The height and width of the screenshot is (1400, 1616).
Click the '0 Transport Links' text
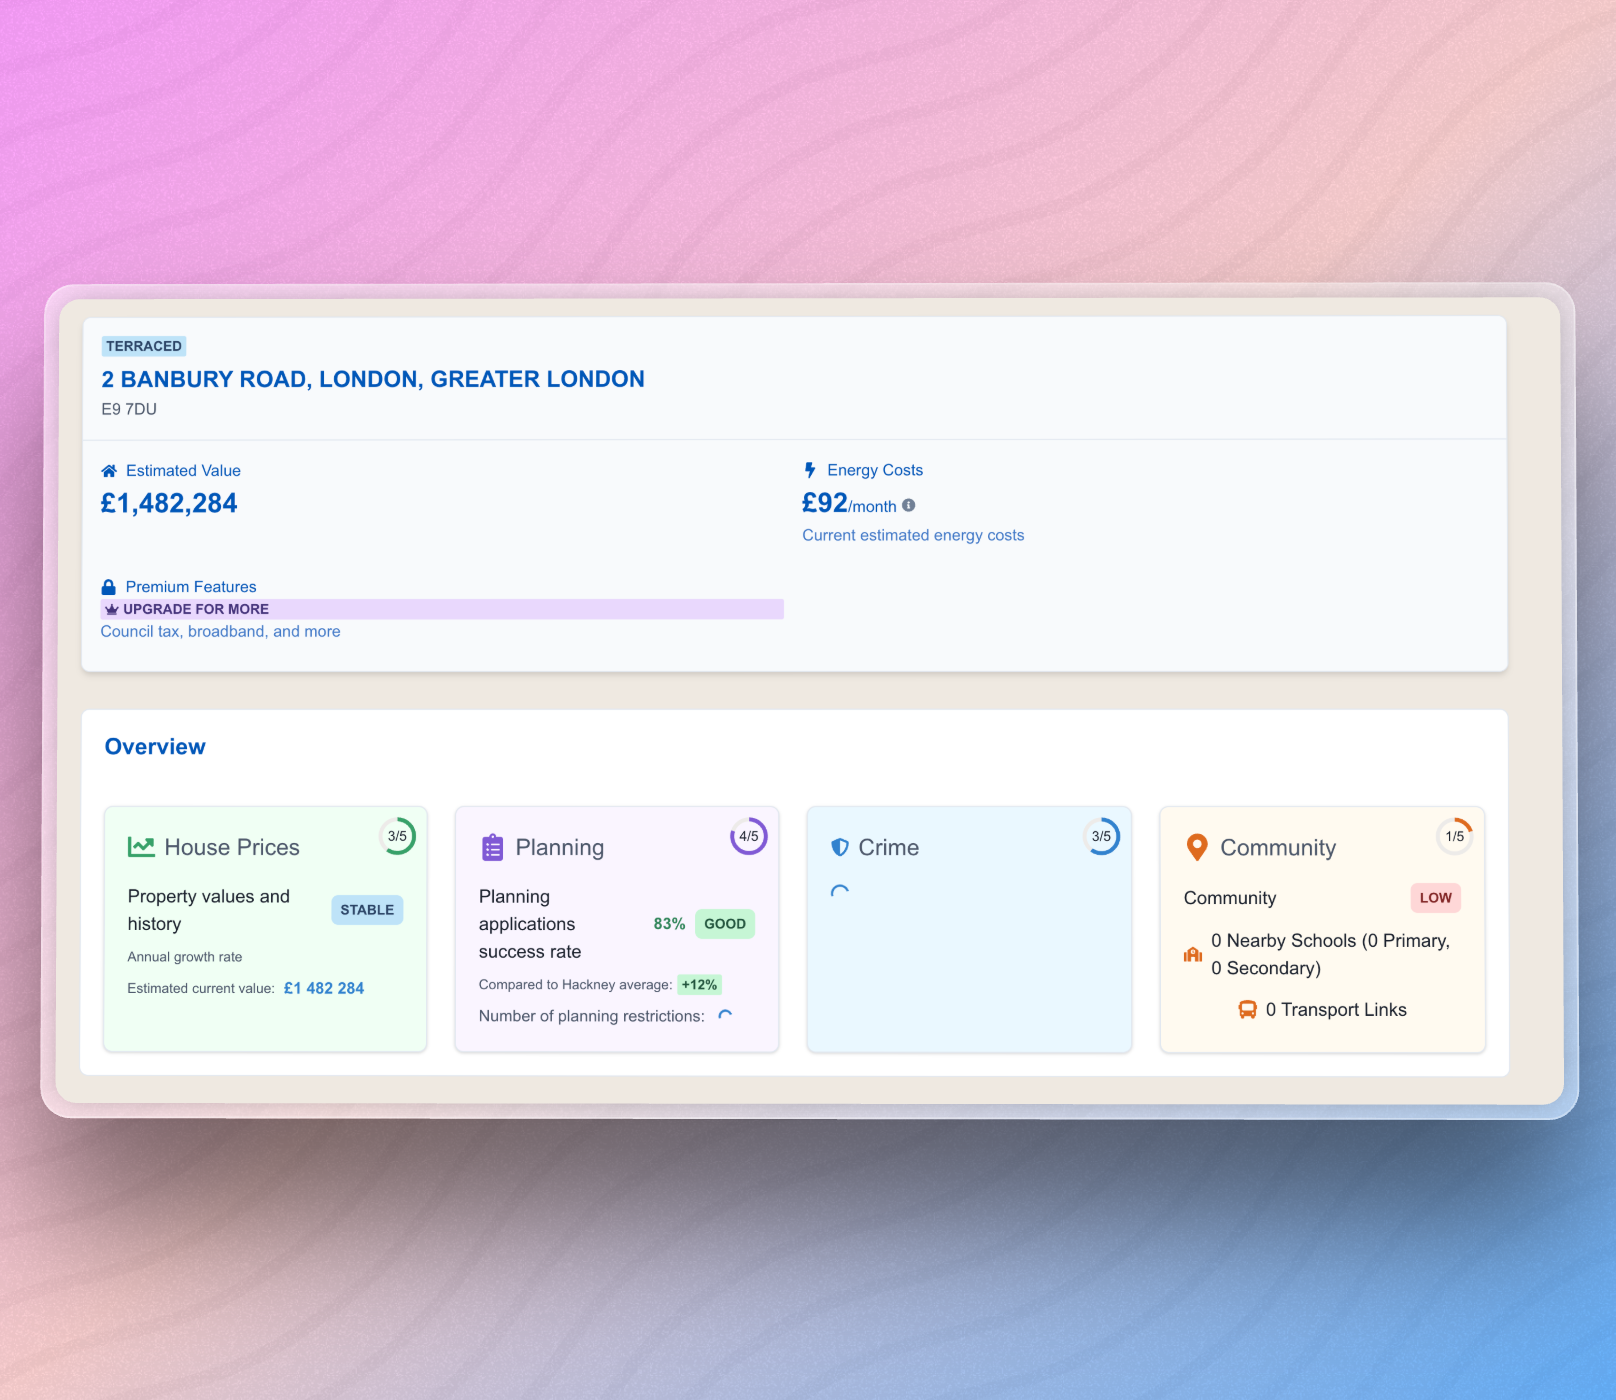1336,1010
